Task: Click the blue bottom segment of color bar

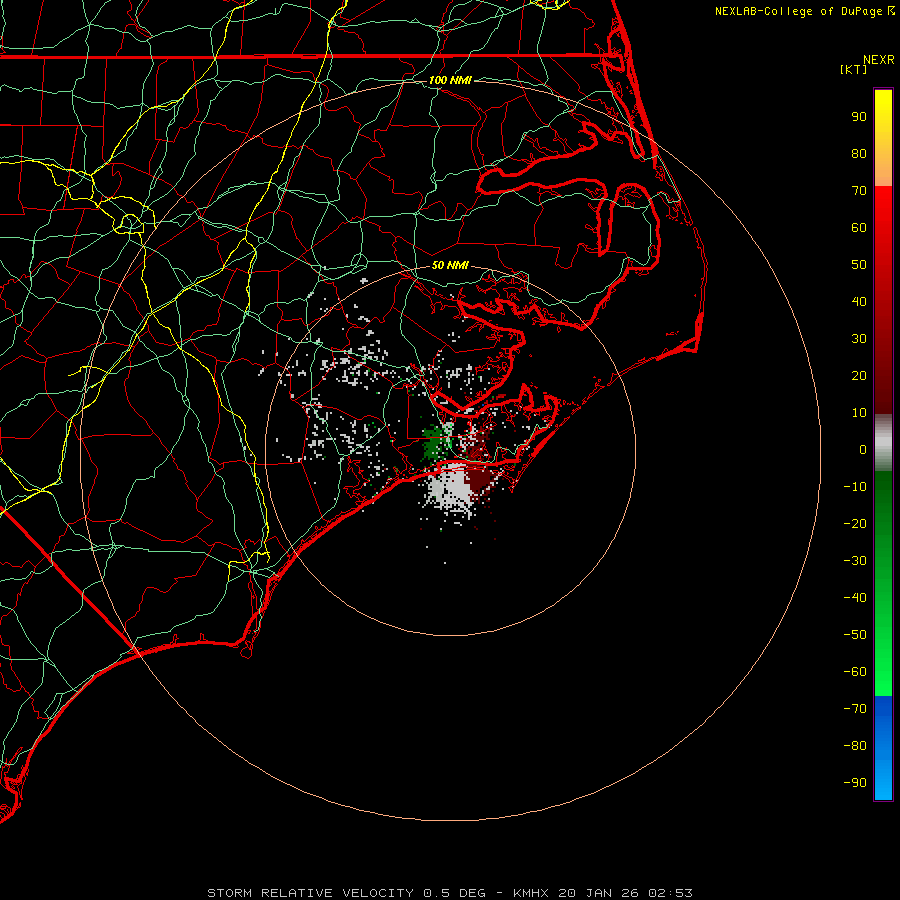Action: (x=883, y=748)
